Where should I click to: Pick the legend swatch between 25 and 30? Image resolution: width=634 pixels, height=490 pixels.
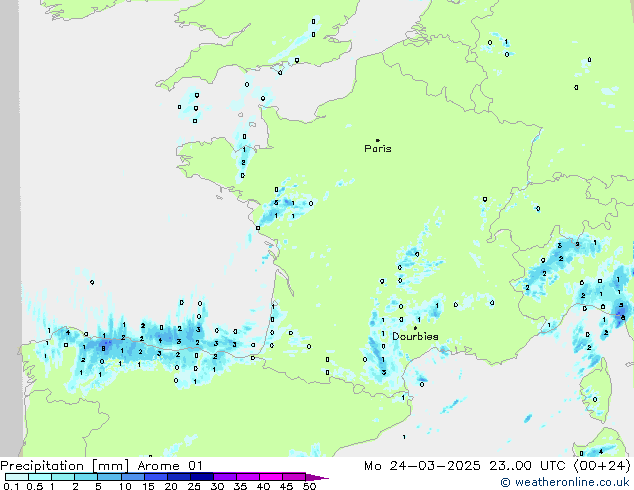[203, 477]
